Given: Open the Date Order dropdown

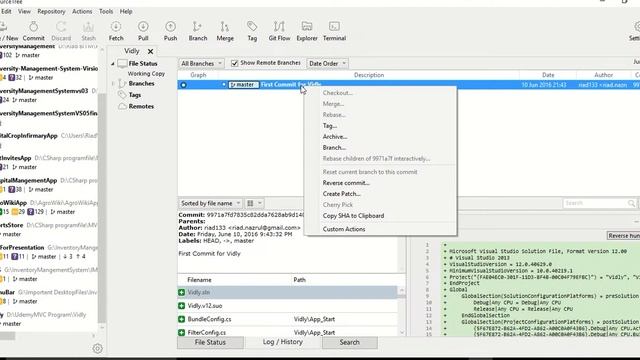Looking at the screenshot, I should [x=327, y=63].
